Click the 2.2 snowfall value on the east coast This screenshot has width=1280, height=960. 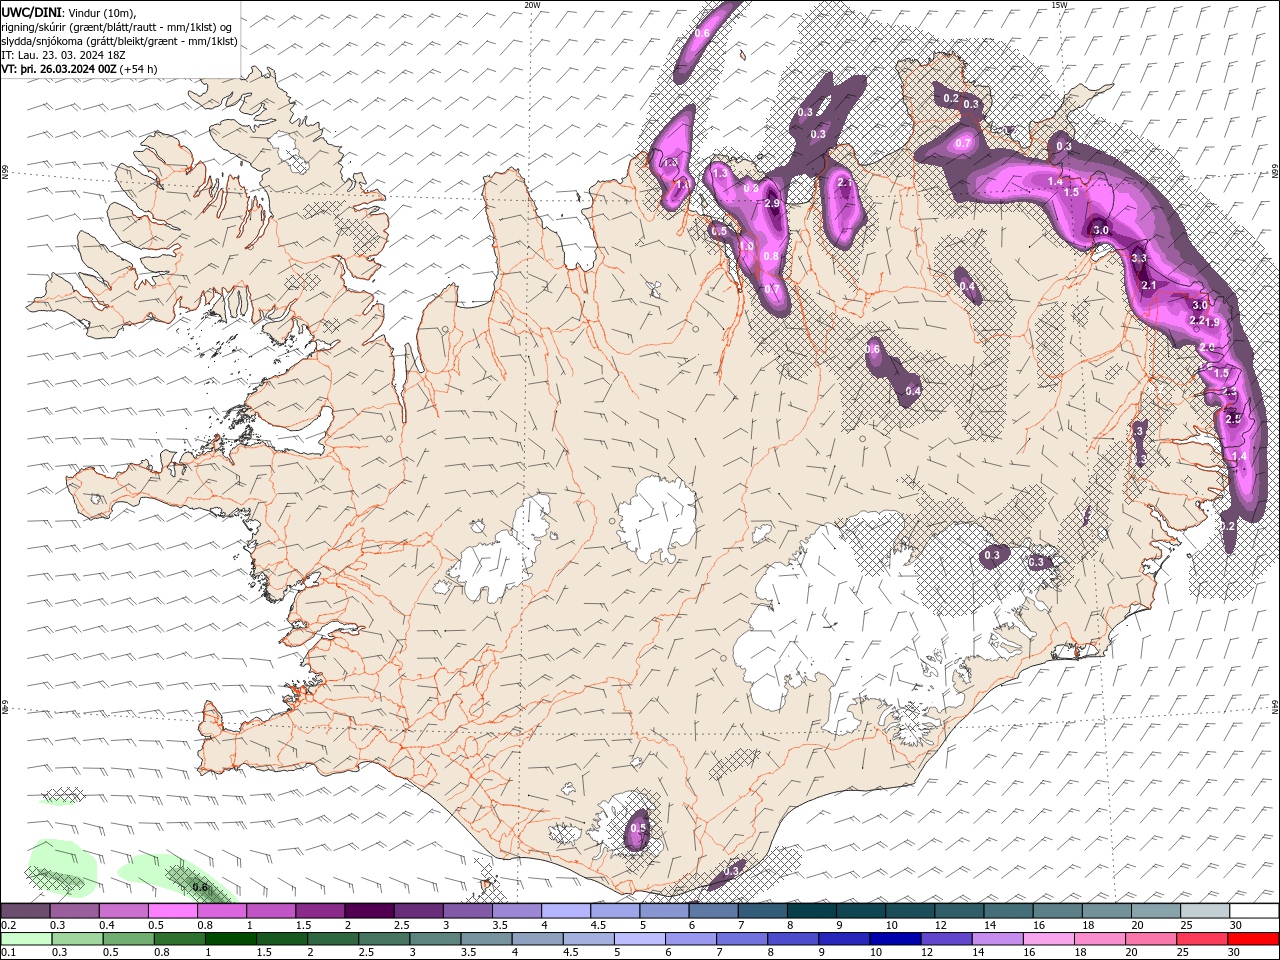(1196, 320)
